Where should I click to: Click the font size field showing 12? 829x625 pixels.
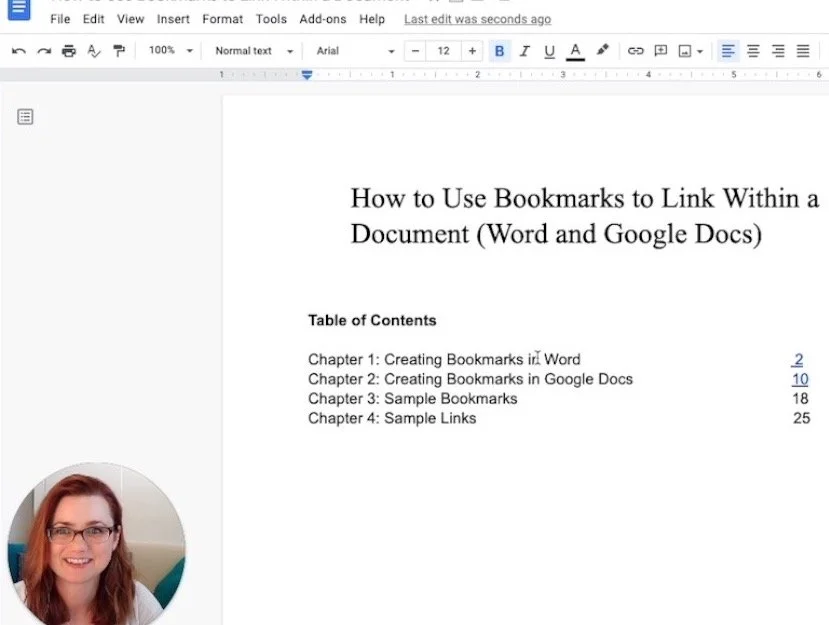(x=443, y=51)
